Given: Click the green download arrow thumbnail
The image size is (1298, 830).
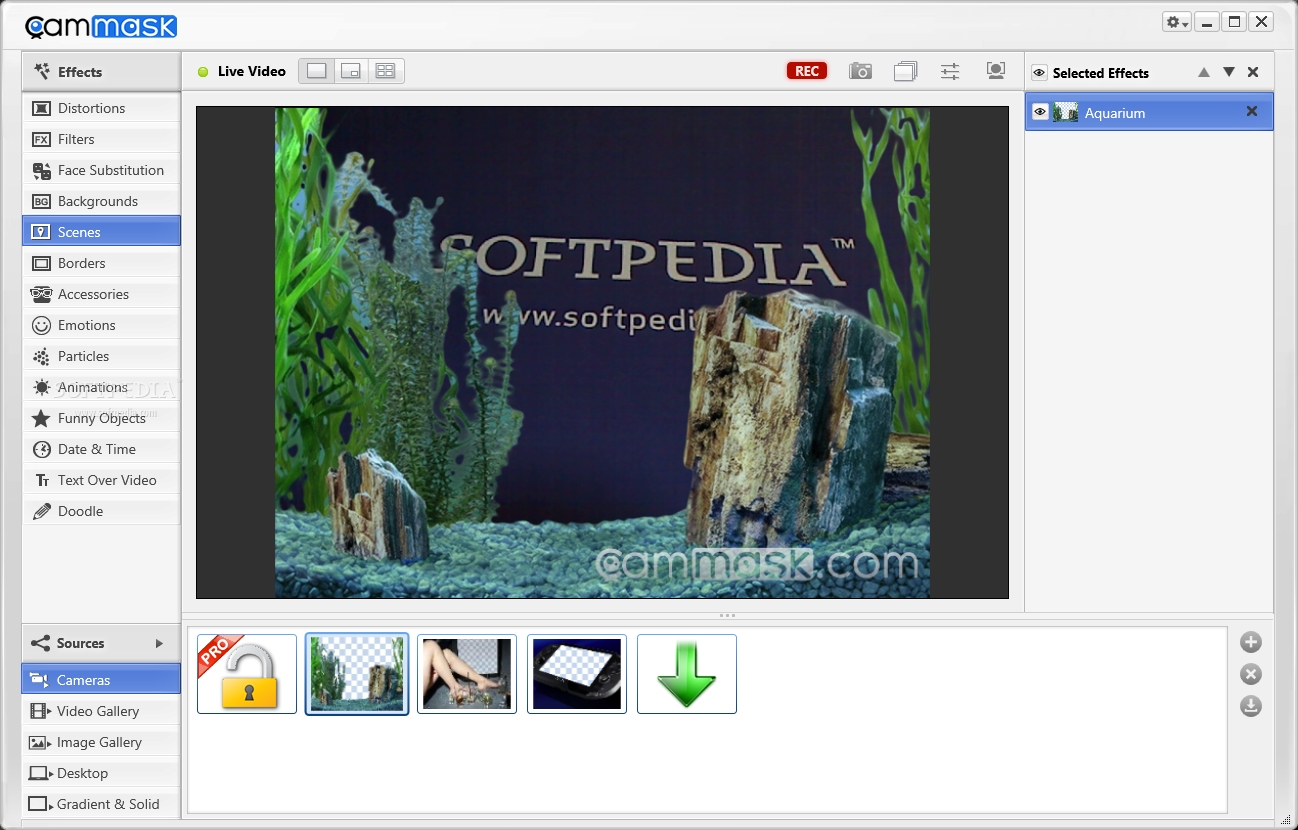Looking at the screenshot, I should [687, 674].
